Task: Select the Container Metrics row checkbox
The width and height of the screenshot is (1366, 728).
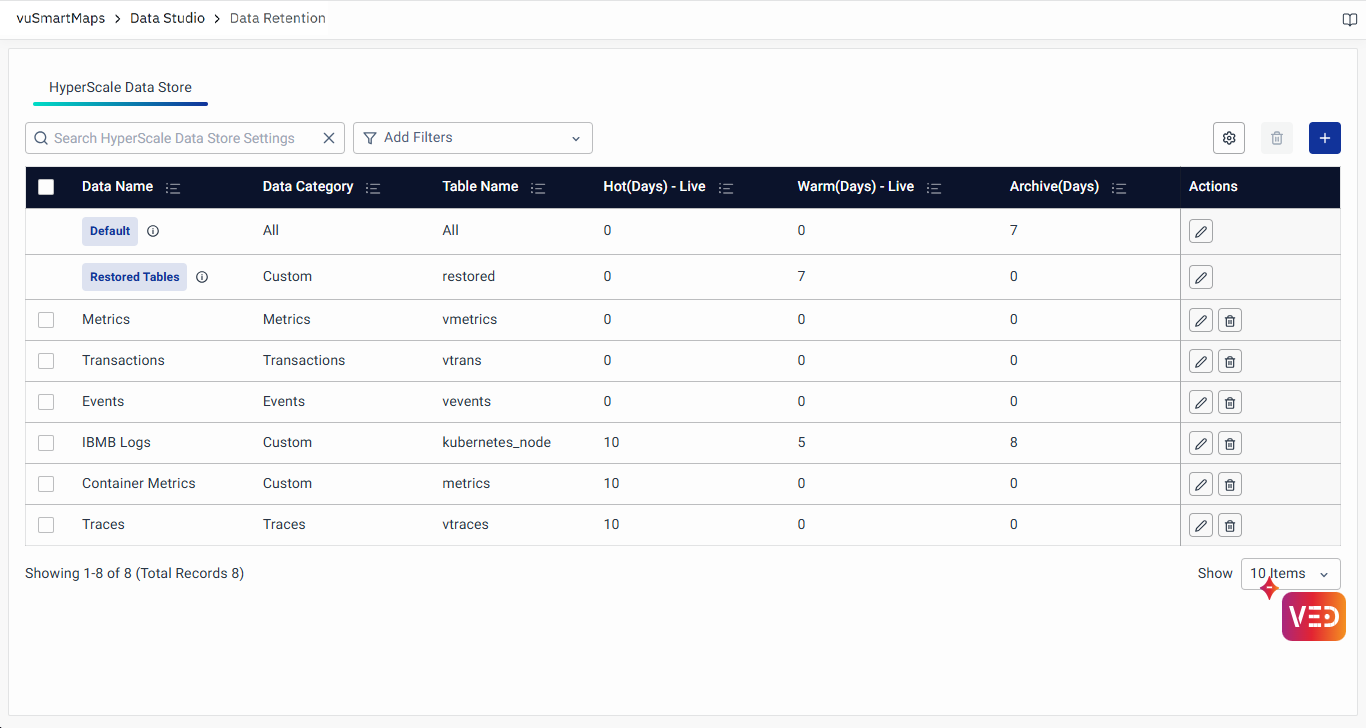Action: click(x=46, y=484)
